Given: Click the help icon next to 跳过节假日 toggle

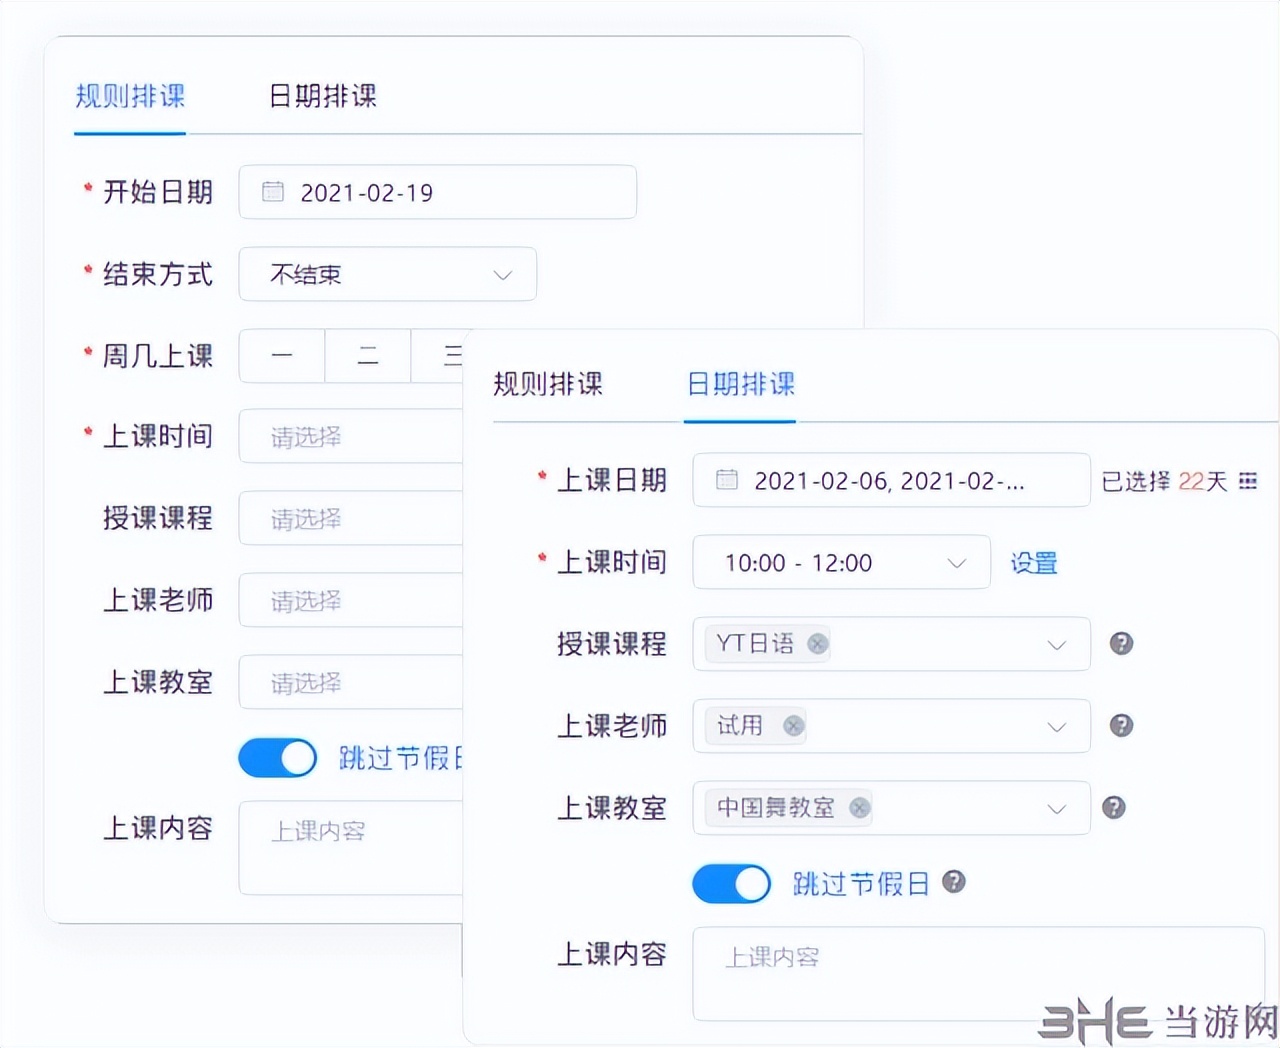Looking at the screenshot, I should pyautogui.click(x=954, y=883).
